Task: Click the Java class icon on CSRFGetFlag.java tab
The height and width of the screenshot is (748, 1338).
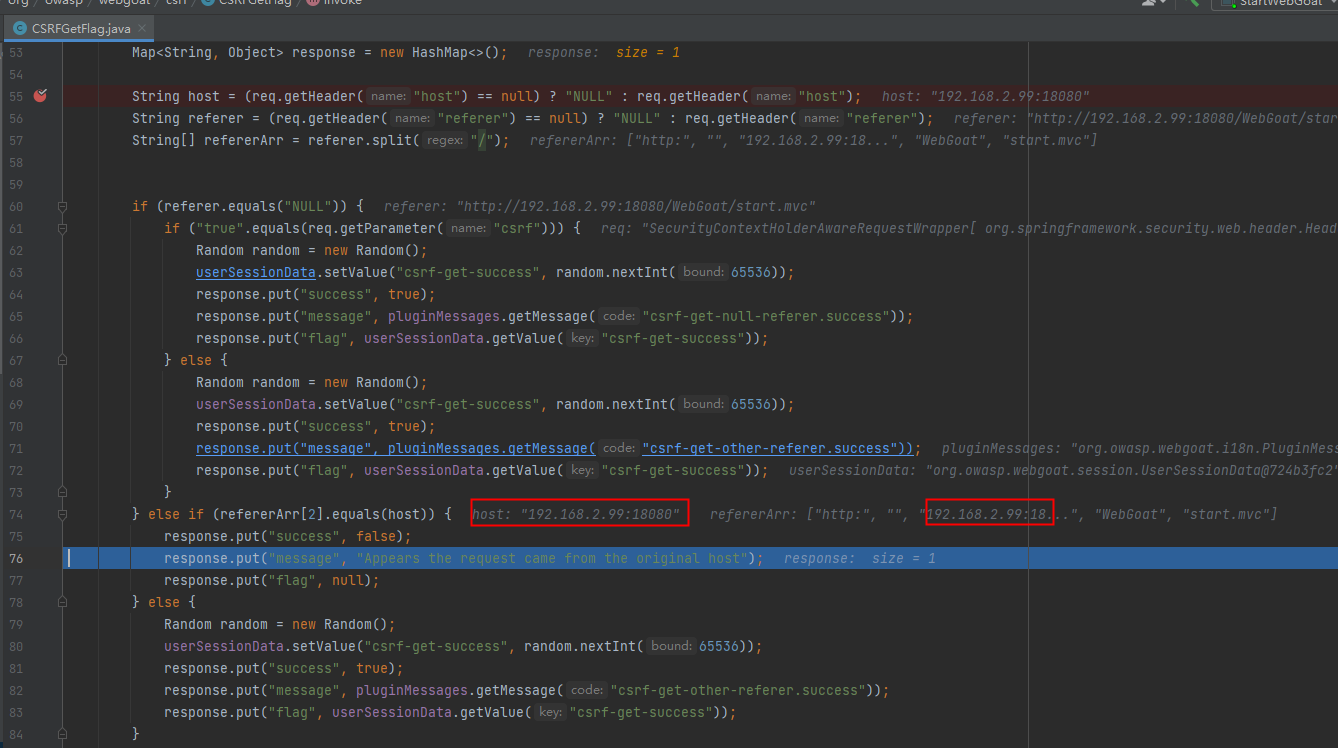Action: point(20,29)
